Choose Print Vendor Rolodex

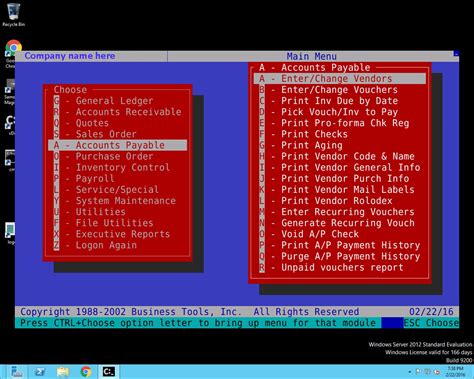tap(340, 201)
